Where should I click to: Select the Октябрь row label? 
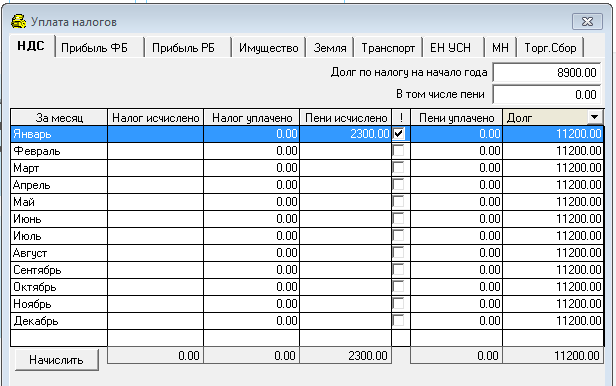pyautogui.click(x=35, y=287)
